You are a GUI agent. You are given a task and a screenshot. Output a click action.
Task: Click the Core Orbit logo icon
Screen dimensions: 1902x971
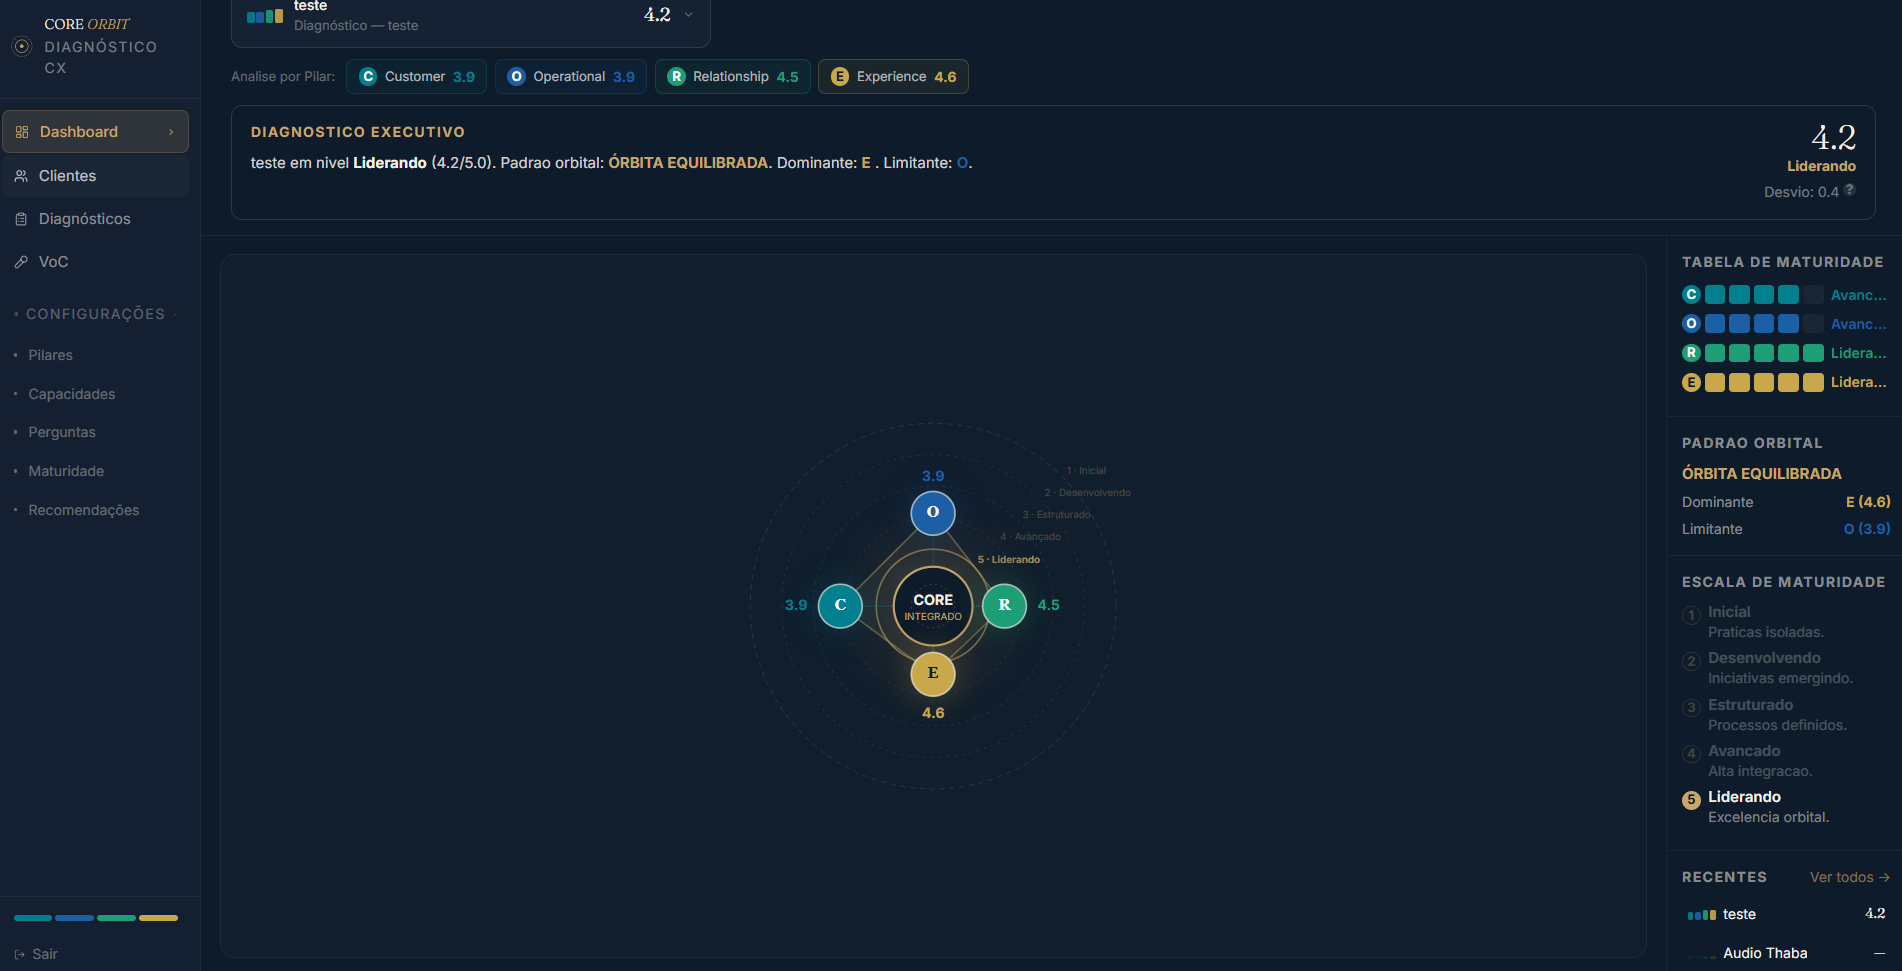click(x=21, y=46)
